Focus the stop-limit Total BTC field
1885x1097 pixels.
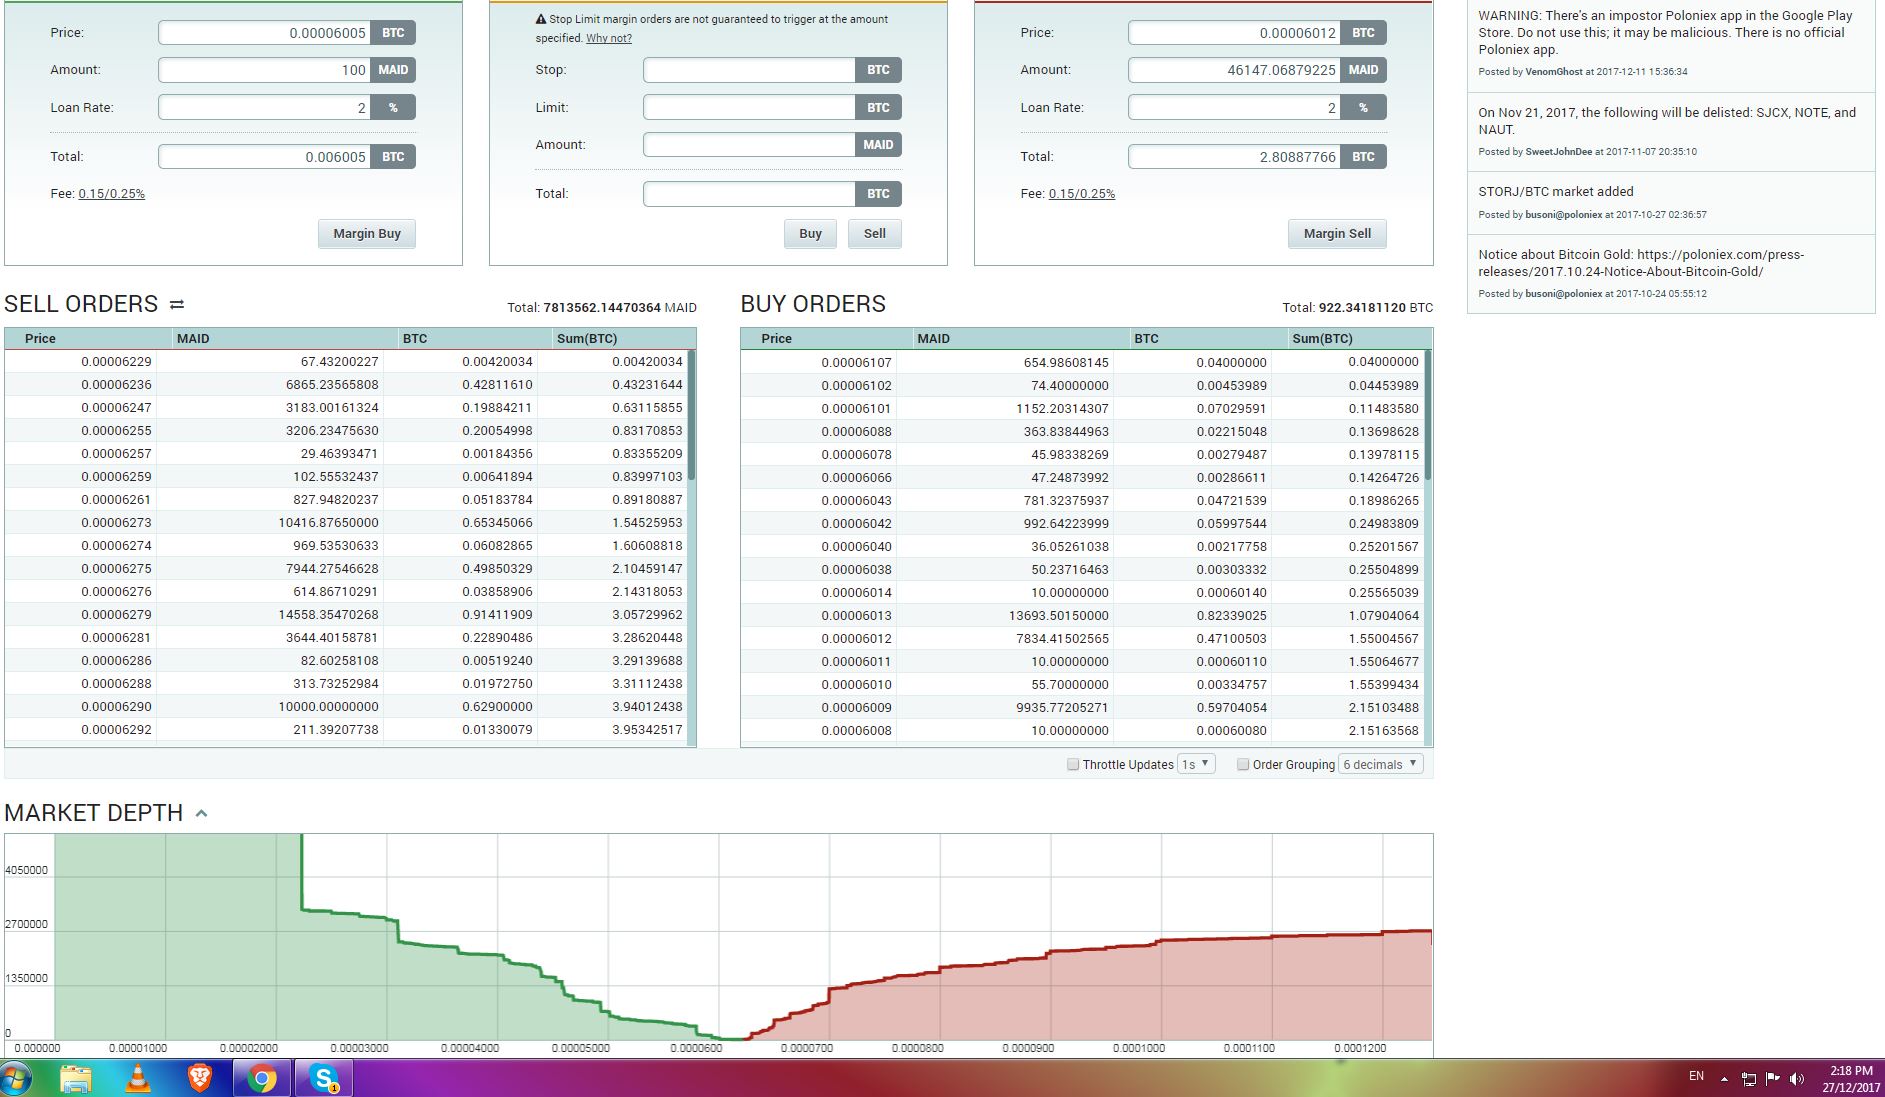coord(749,194)
